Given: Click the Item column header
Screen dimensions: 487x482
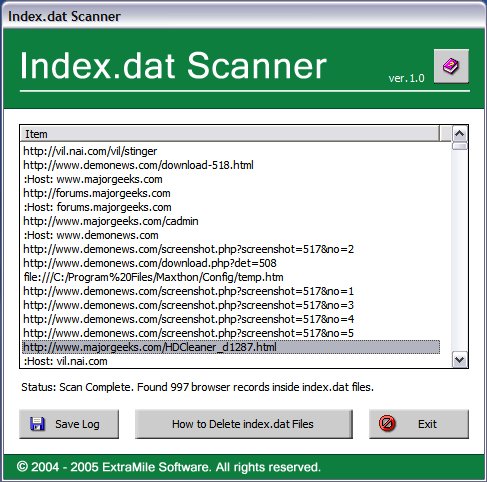Looking at the screenshot, I should (x=230, y=134).
